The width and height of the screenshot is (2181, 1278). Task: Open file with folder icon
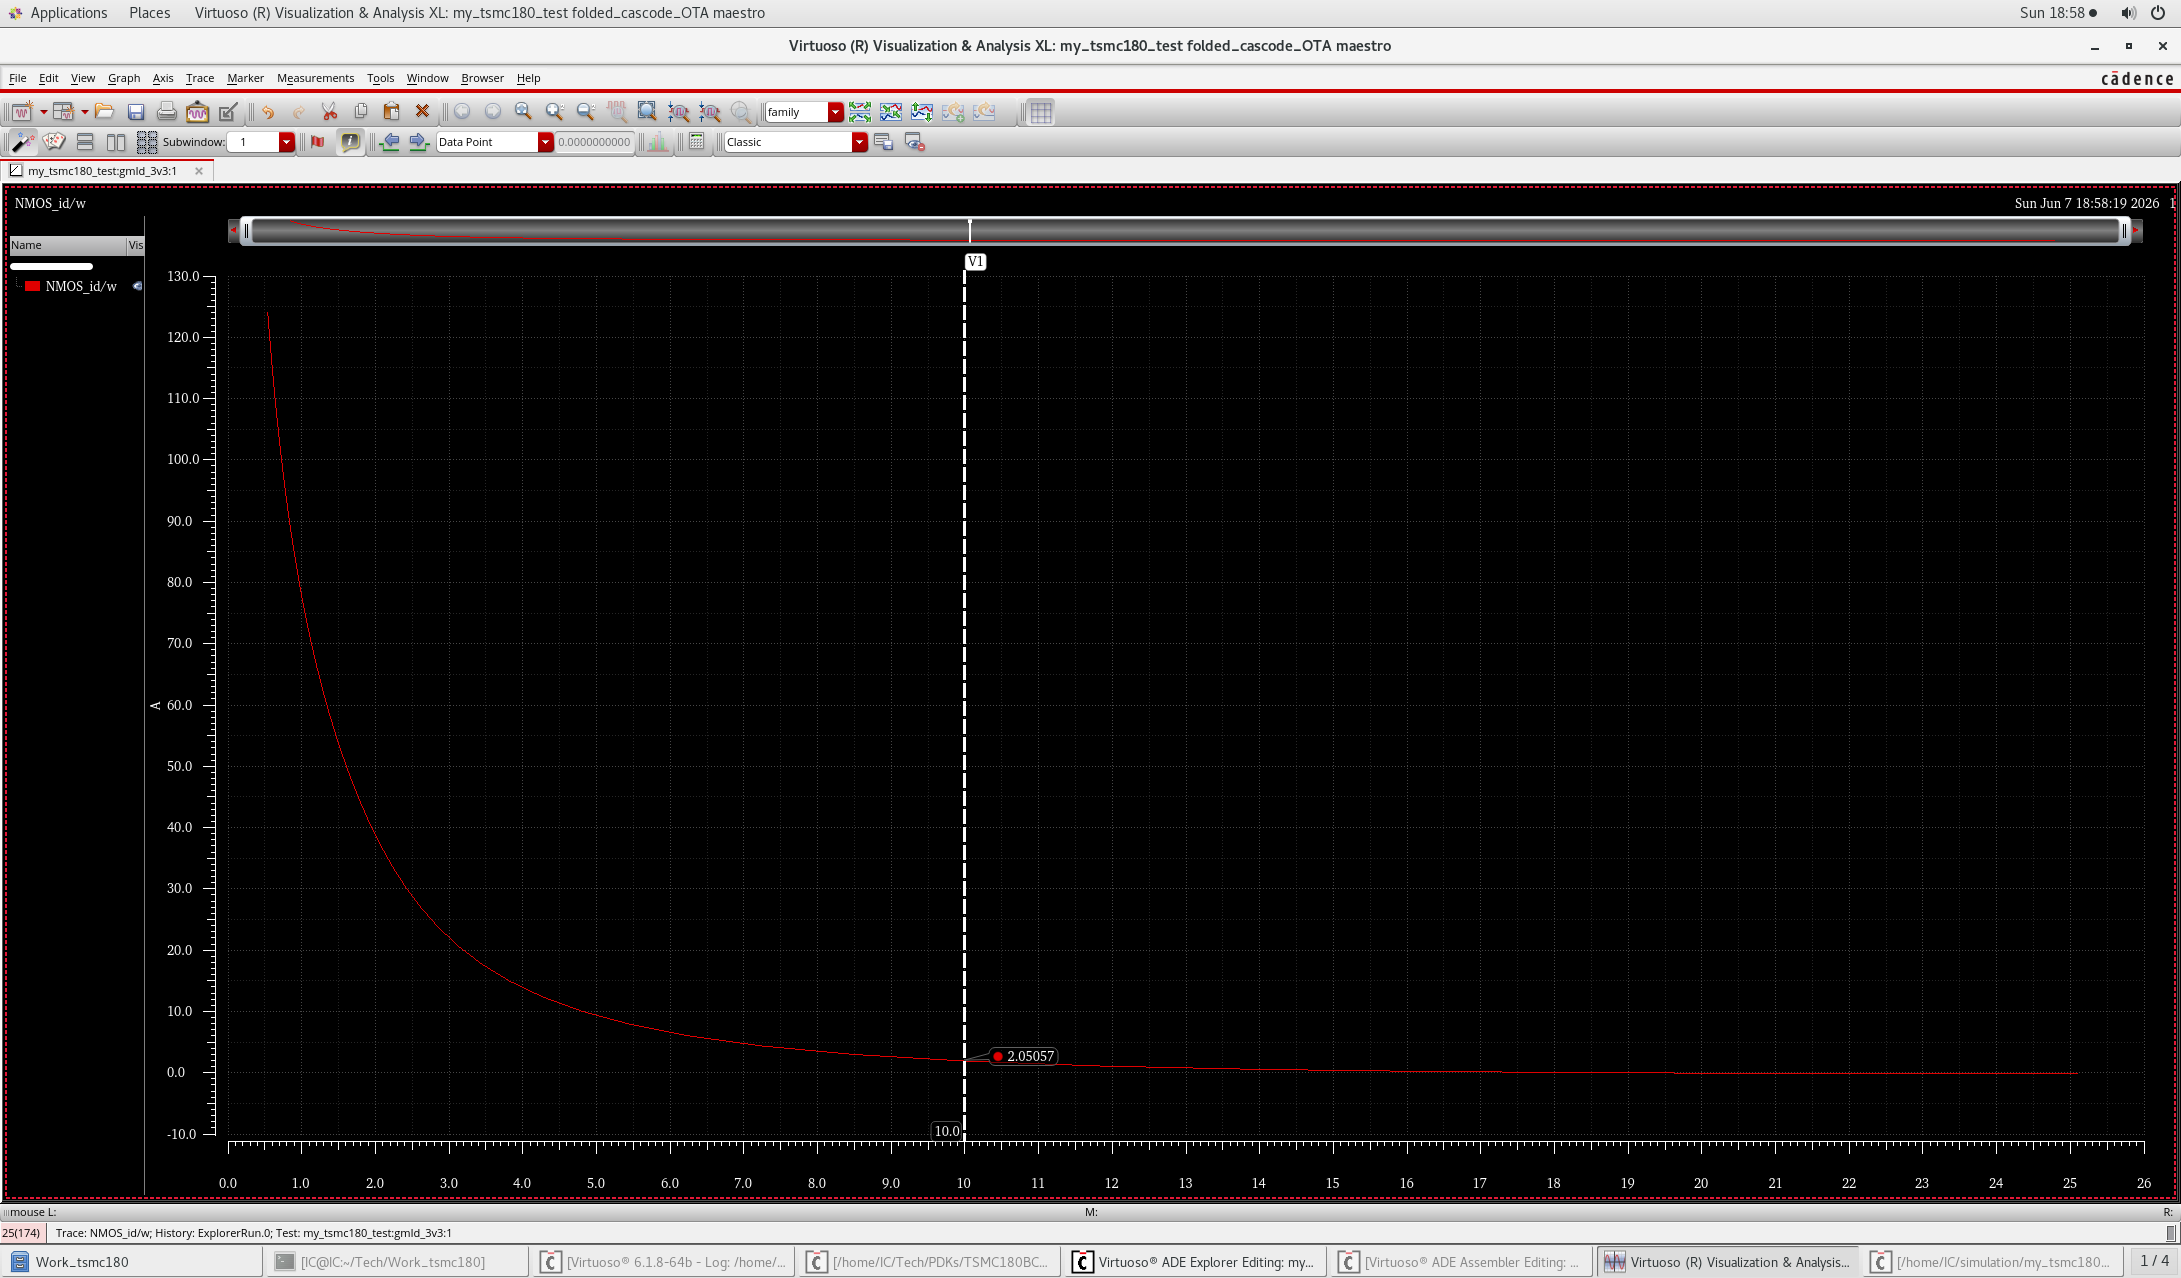(104, 112)
